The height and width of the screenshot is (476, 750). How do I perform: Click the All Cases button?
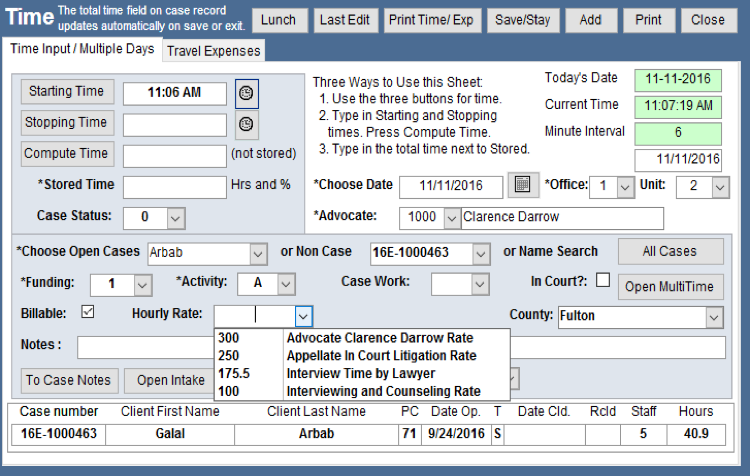[669, 251]
